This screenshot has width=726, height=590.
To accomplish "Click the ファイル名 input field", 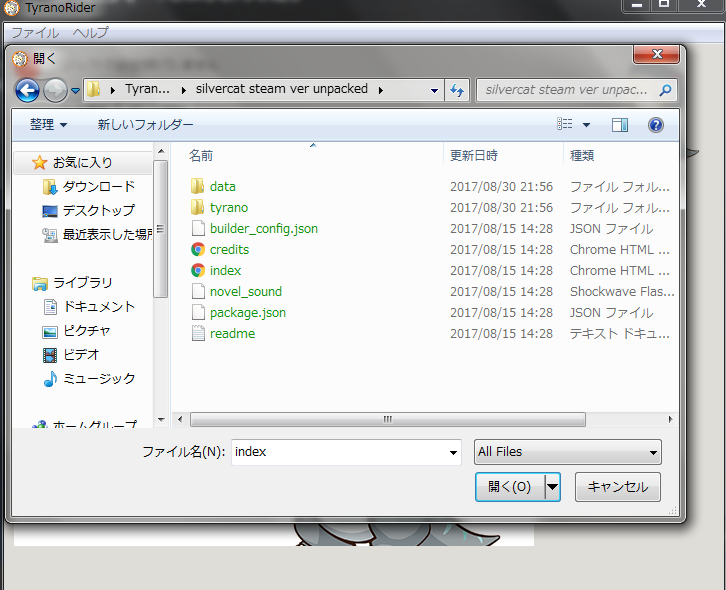I will point(338,452).
